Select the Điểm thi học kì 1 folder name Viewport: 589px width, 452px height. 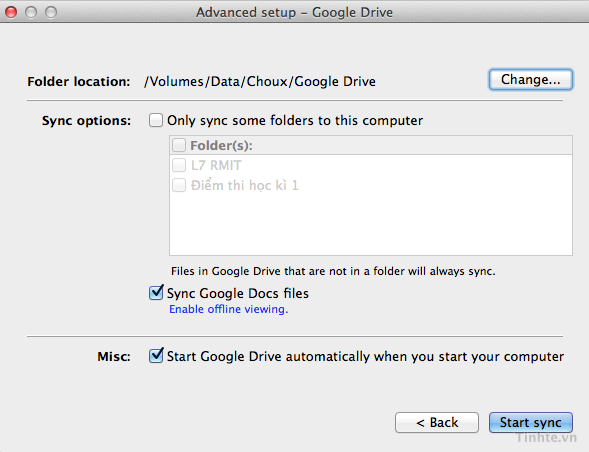click(x=245, y=185)
